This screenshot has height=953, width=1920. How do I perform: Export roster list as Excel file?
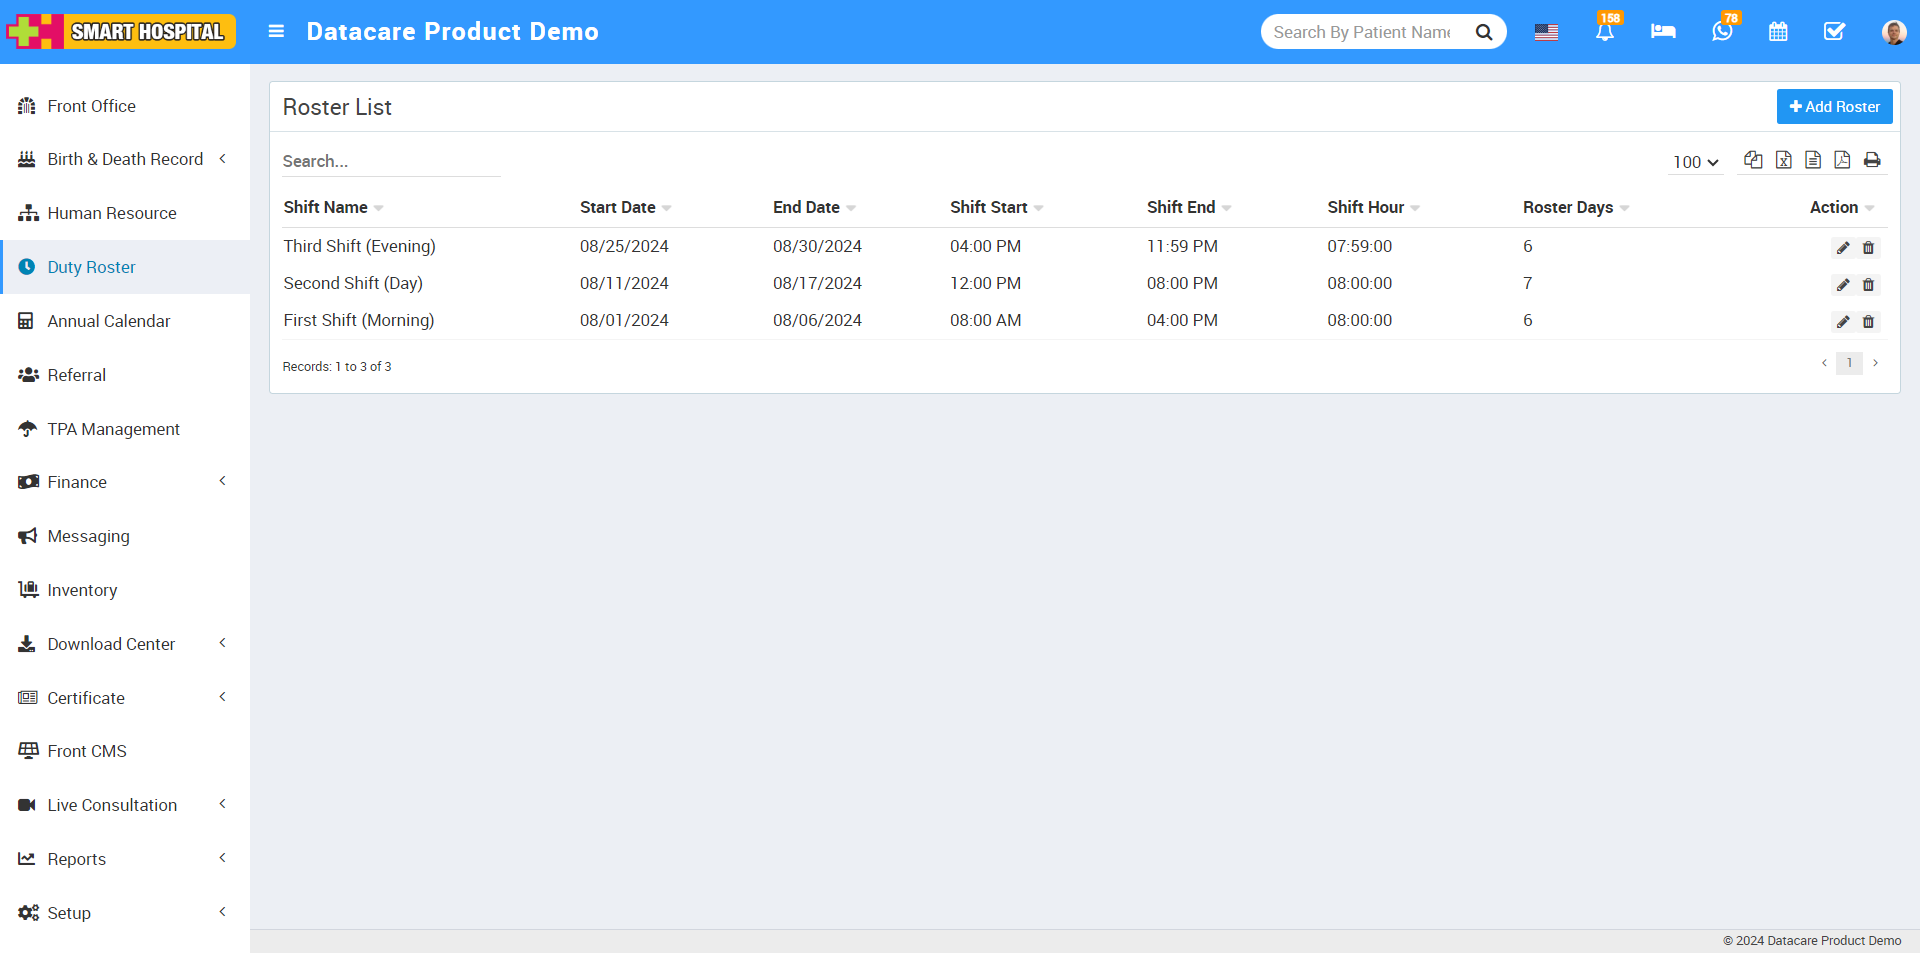[1784, 160]
